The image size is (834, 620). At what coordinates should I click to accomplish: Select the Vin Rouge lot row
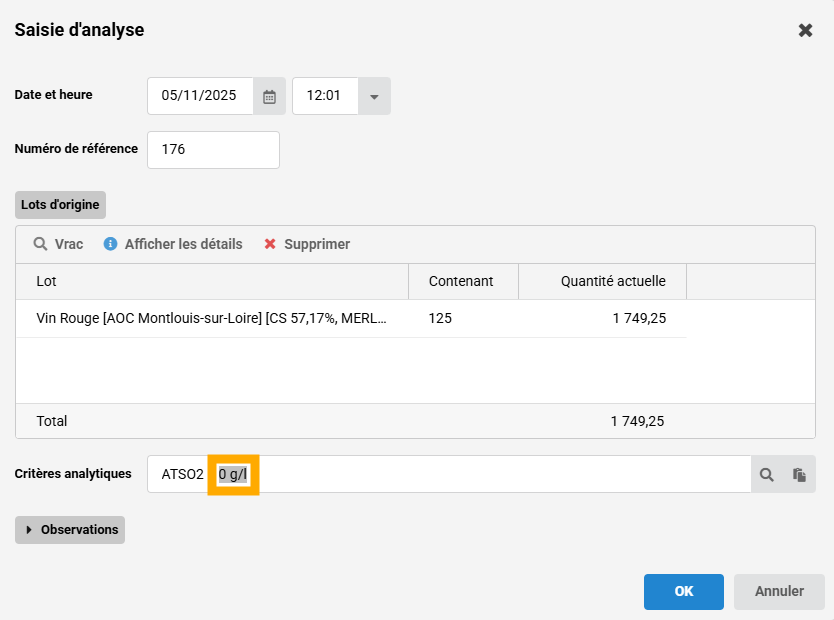[x=212, y=319]
